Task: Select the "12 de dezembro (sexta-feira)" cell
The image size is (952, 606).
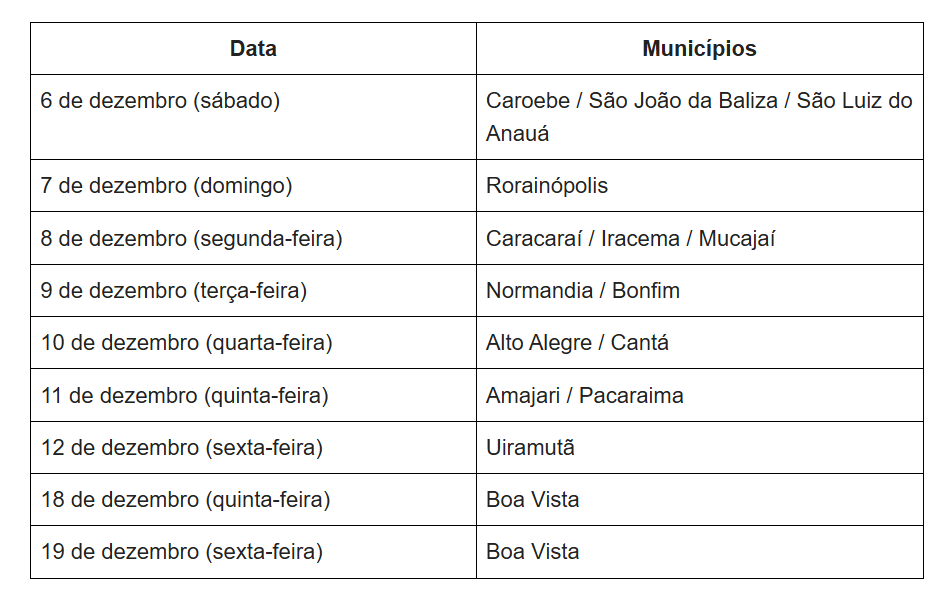Action: [182, 448]
